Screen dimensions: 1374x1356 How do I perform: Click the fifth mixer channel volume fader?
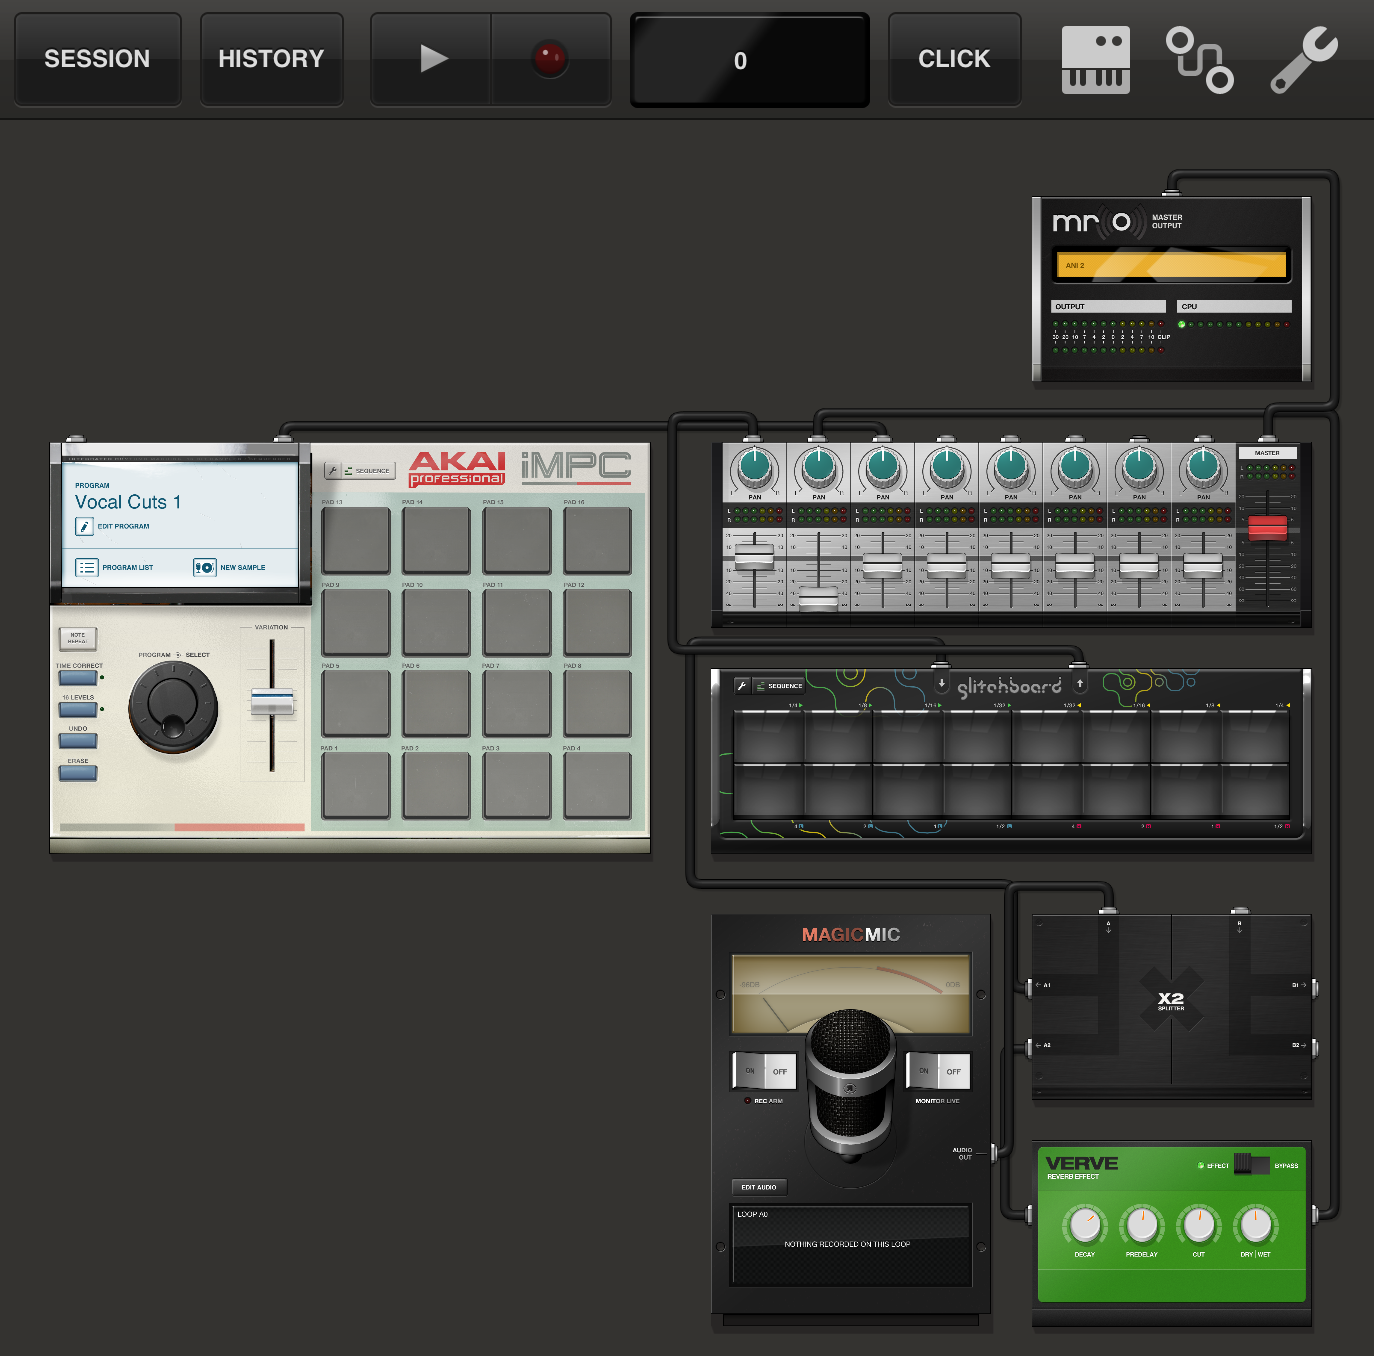coord(1011,566)
